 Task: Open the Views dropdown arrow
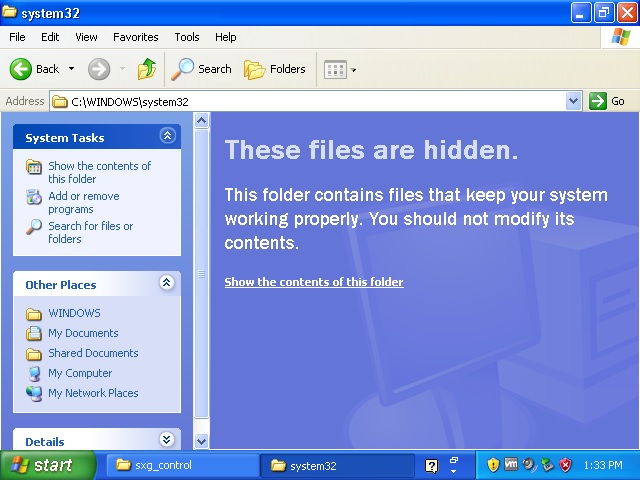click(353, 70)
